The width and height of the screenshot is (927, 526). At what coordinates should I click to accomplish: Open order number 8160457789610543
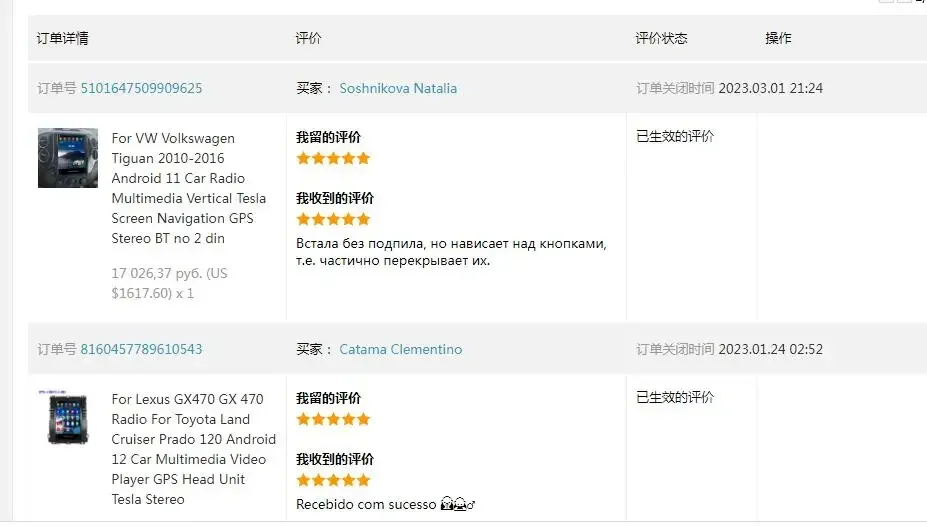(141, 349)
